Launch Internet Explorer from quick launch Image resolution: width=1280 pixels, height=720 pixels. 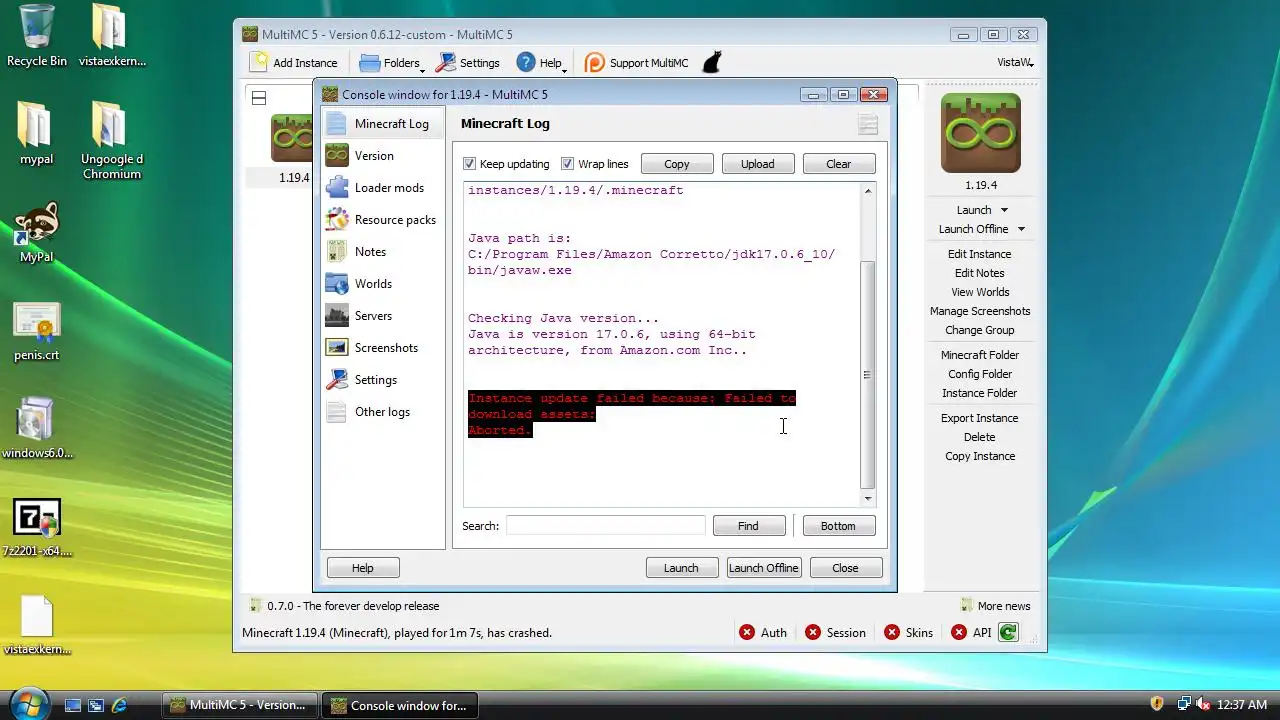[x=119, y=705]
